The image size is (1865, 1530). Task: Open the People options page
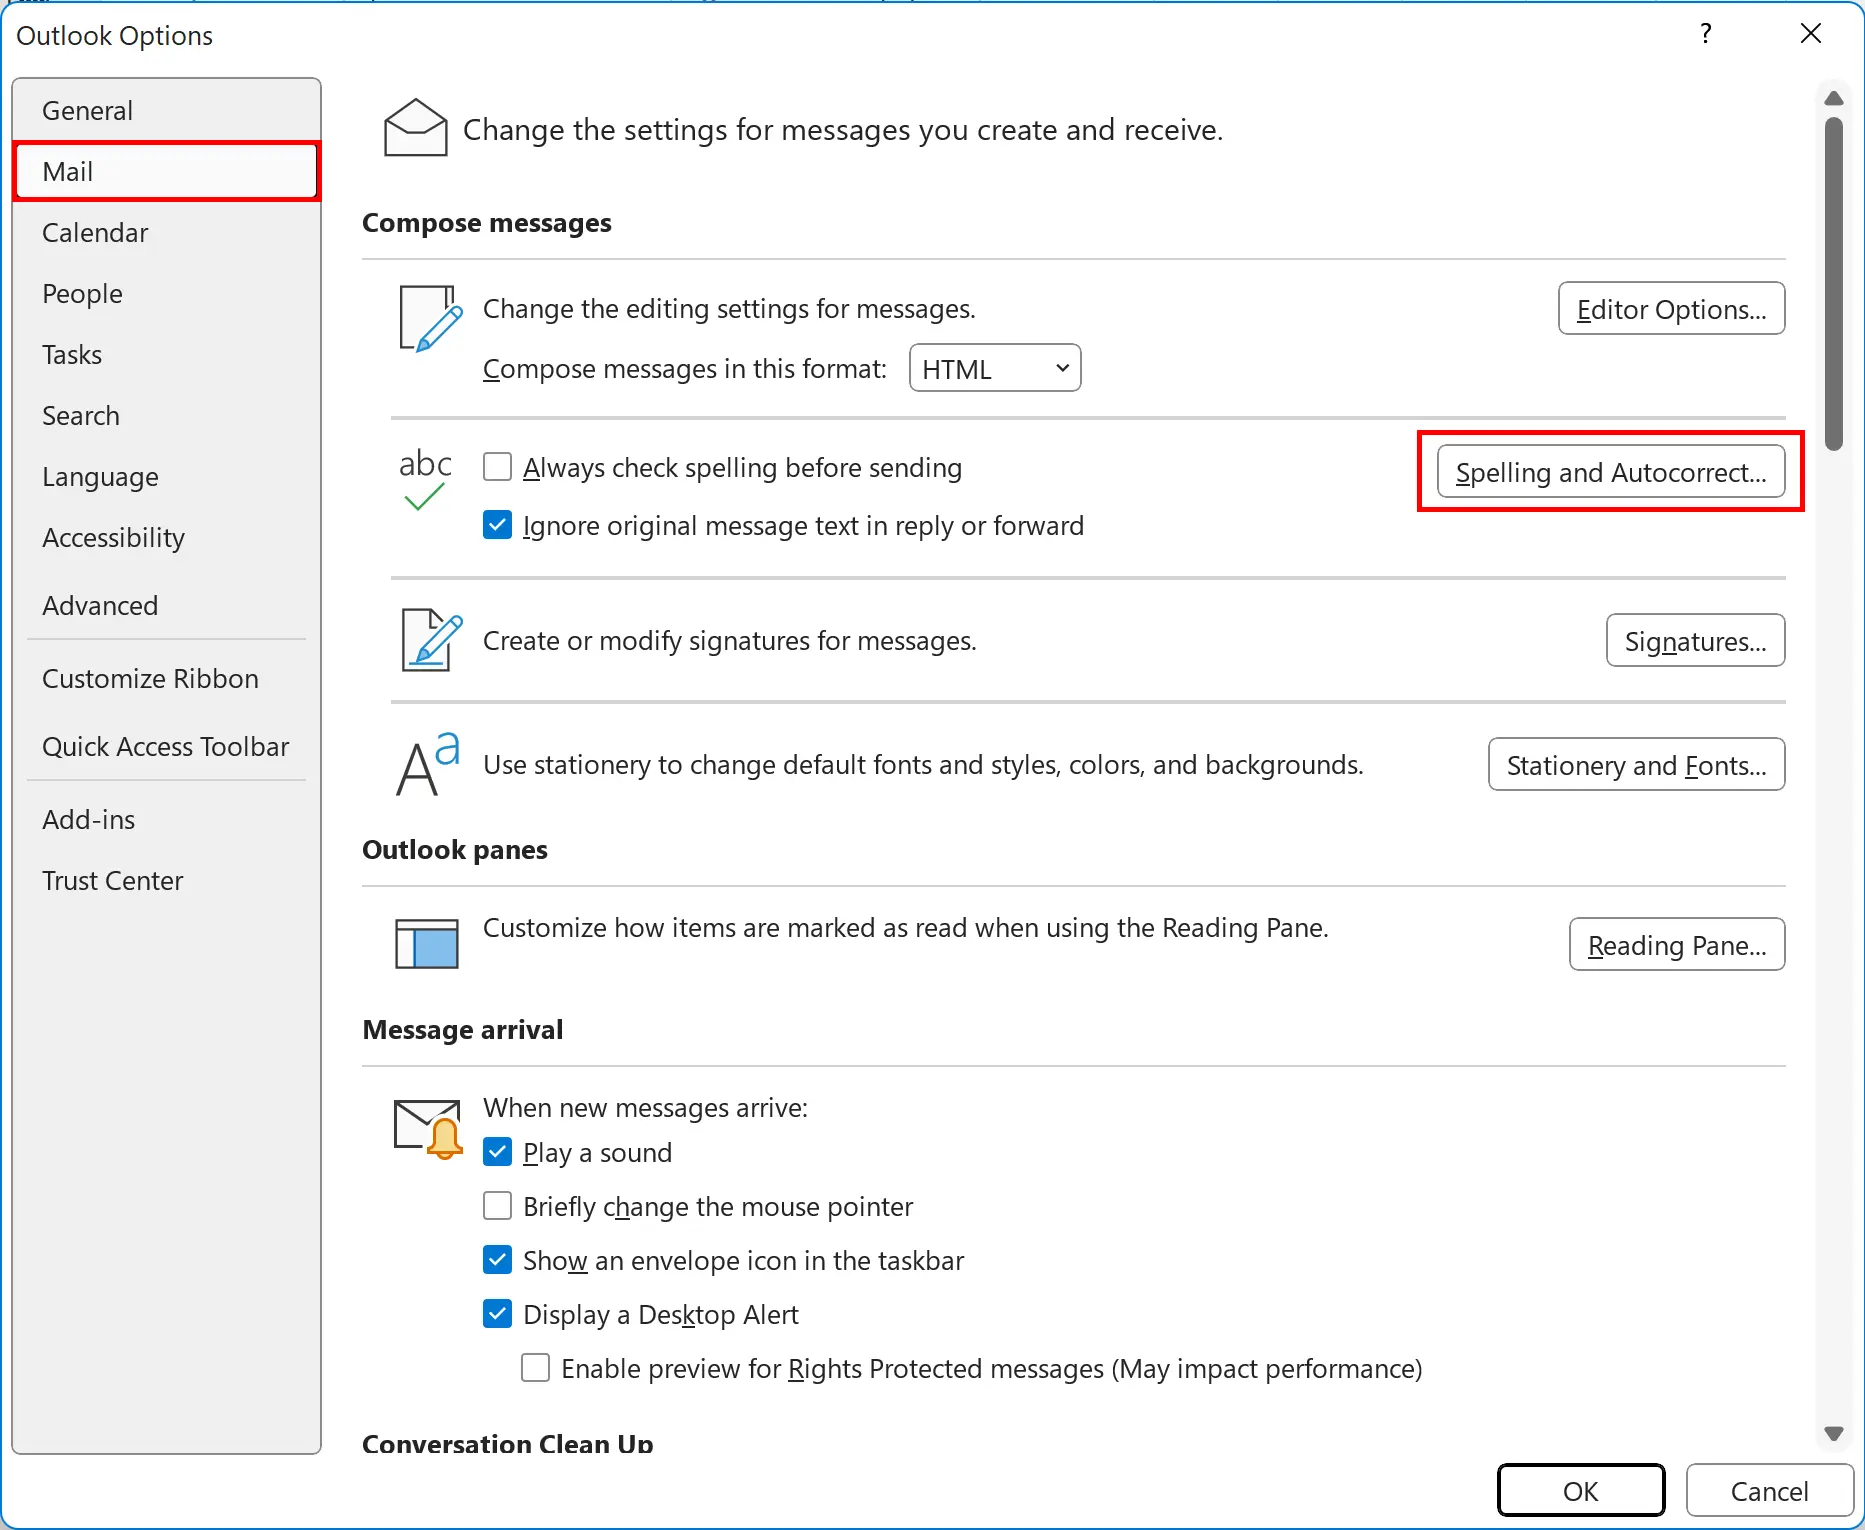(x=166, y=293)
